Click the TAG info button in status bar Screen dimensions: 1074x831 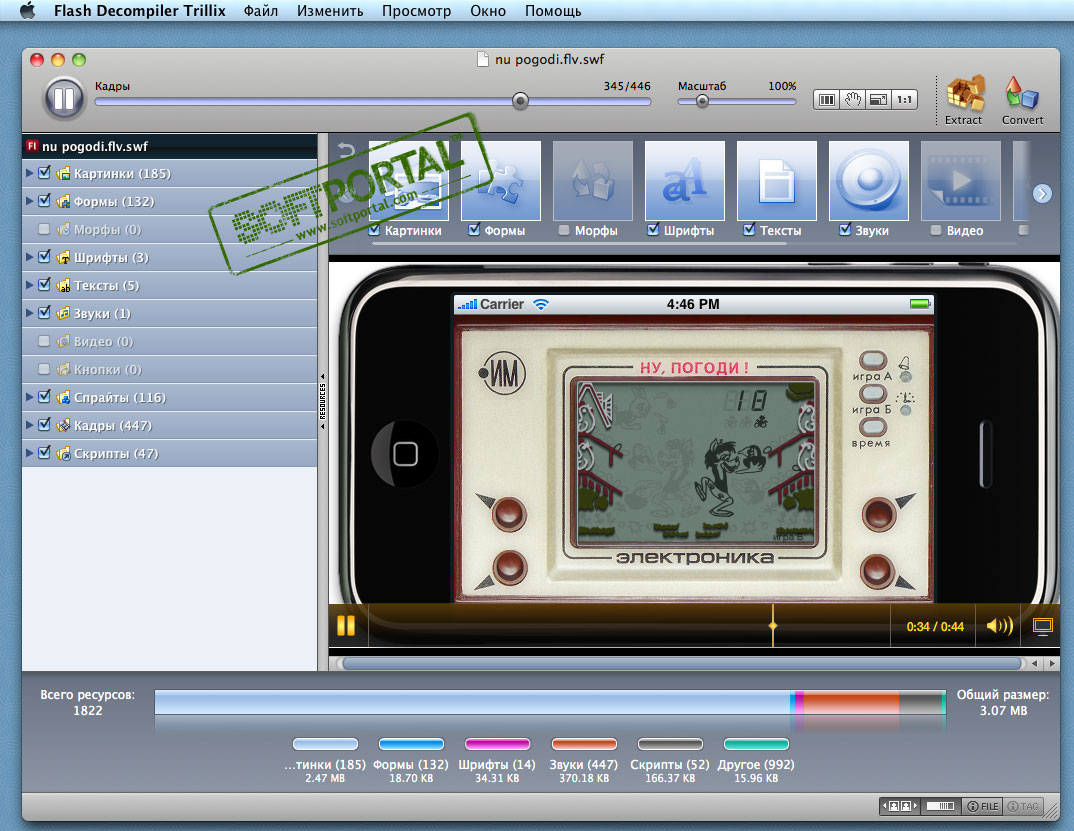click(x=1023, y=806)
